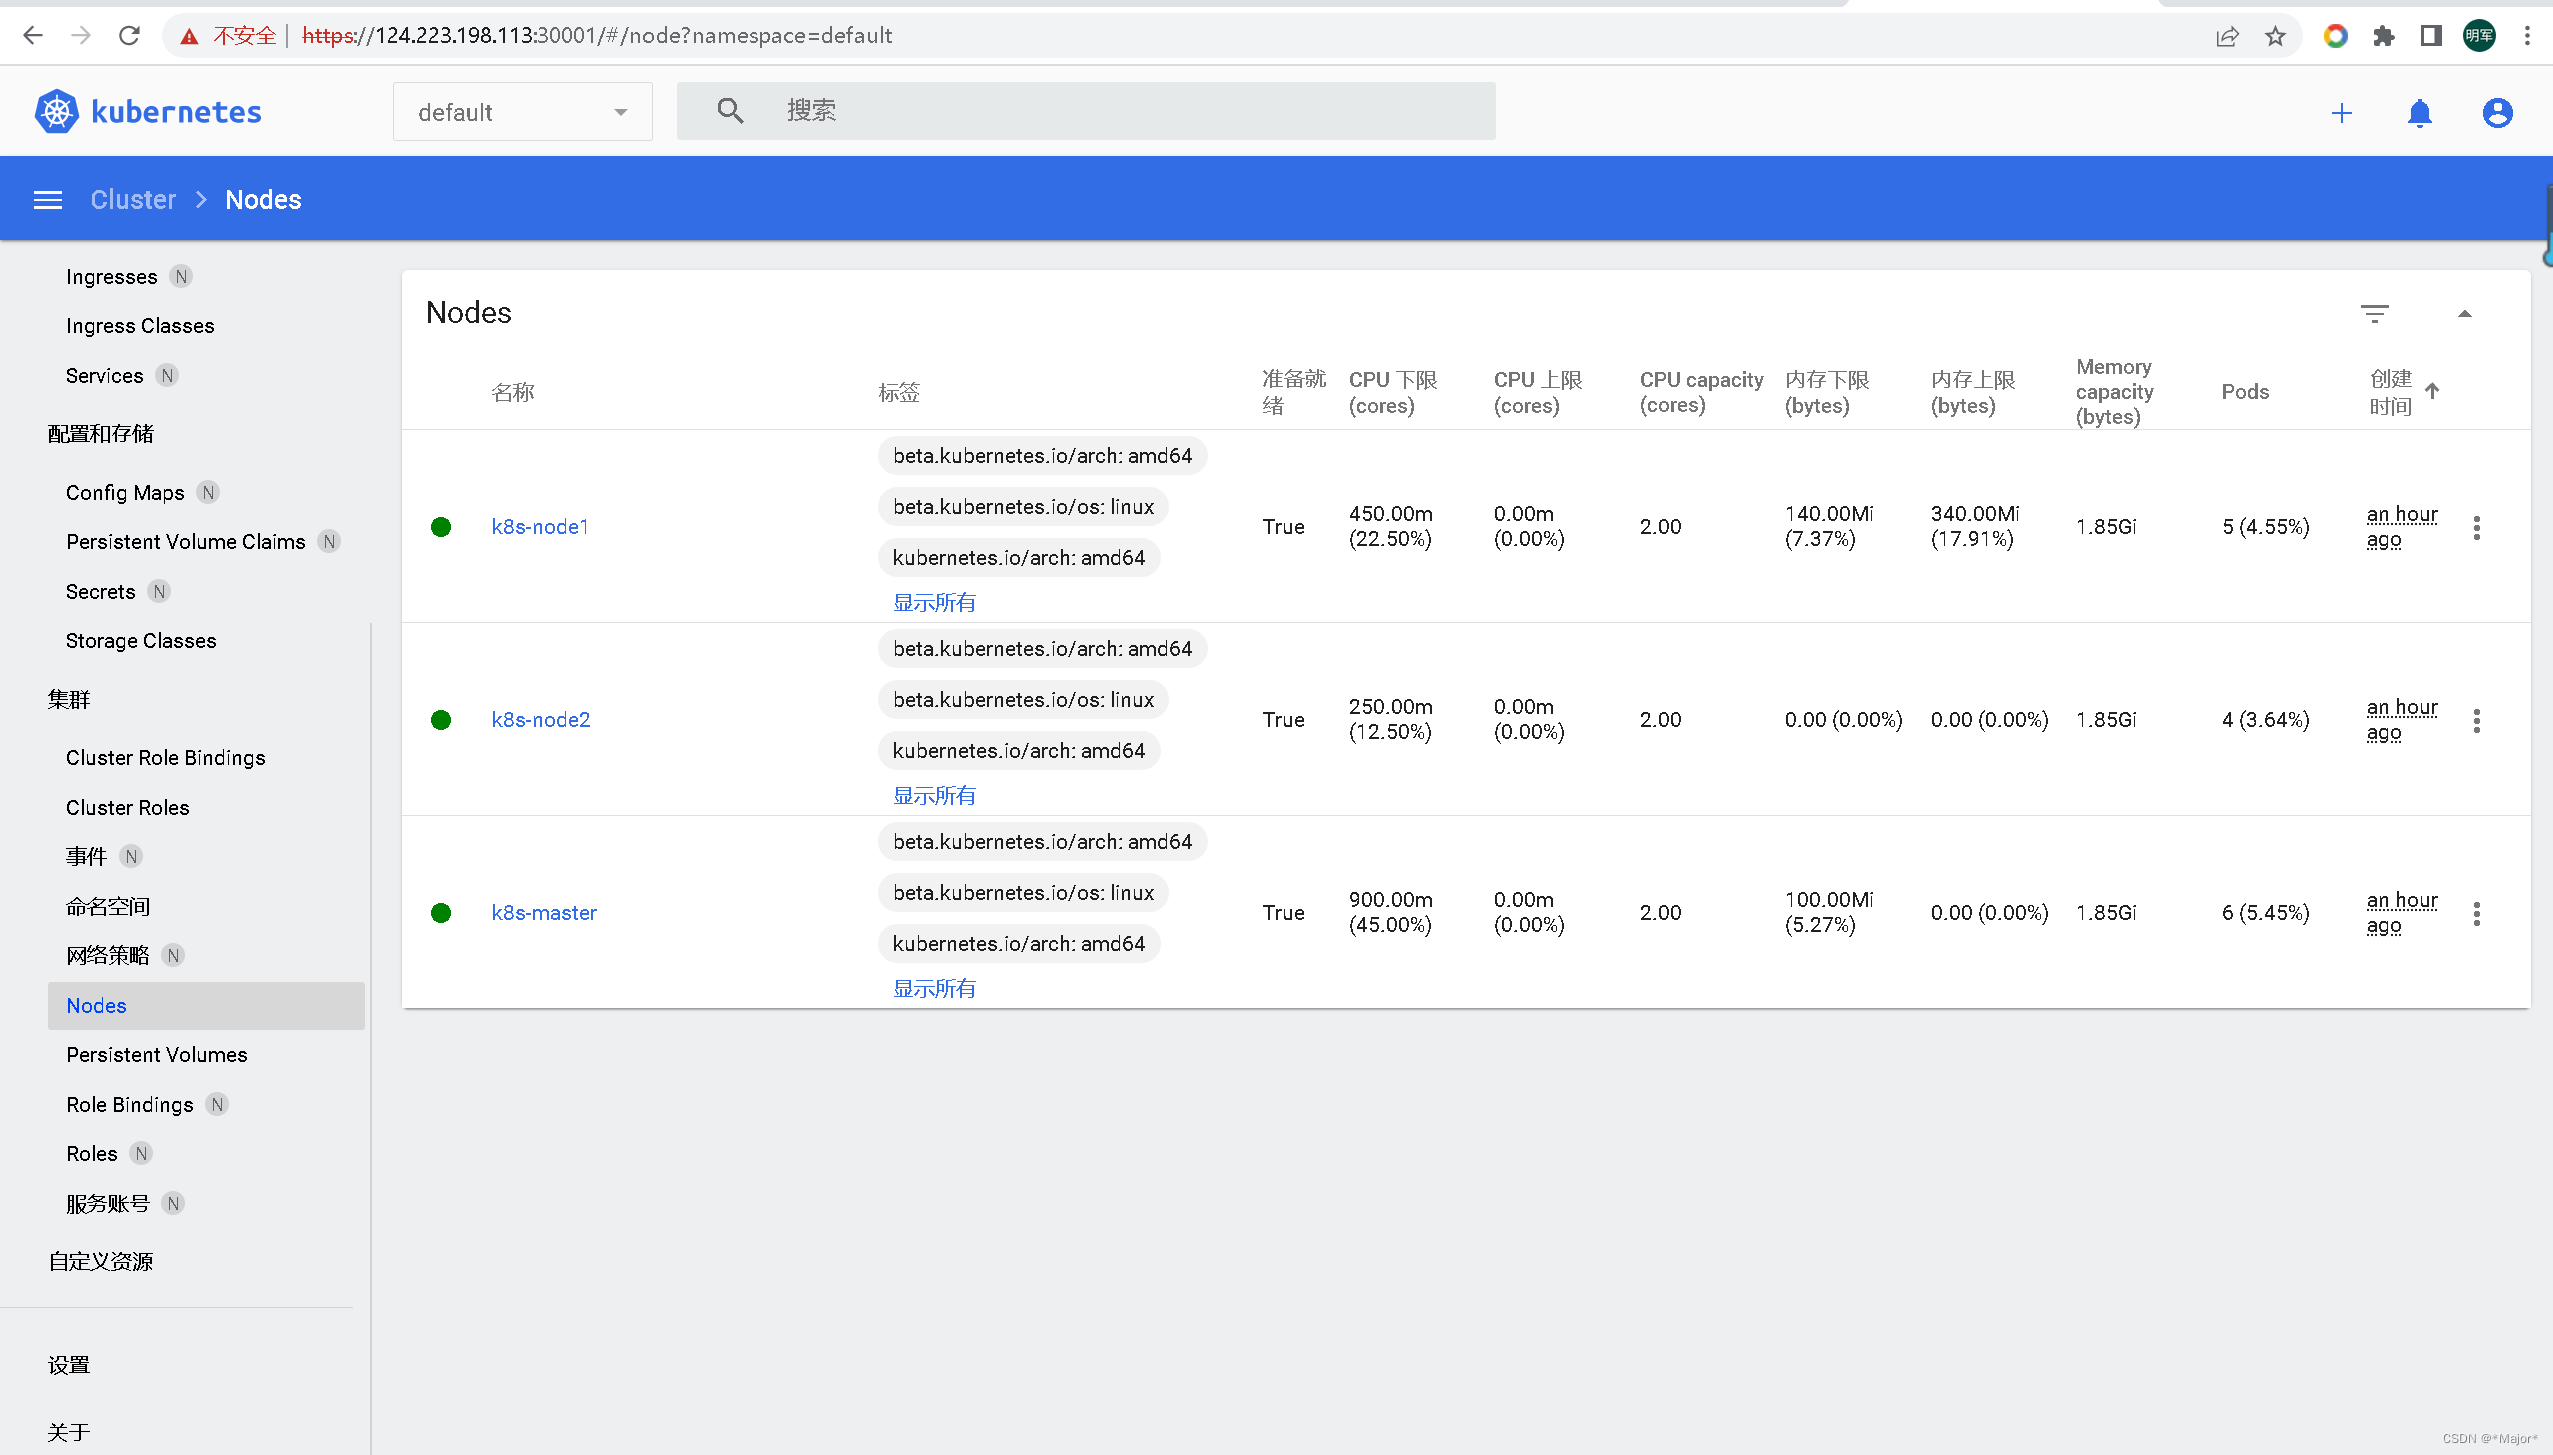This screenshot has width=2553, height=1455.
Task: Collapse the Nodes panel with the chevron
Action: point(2466,313)
